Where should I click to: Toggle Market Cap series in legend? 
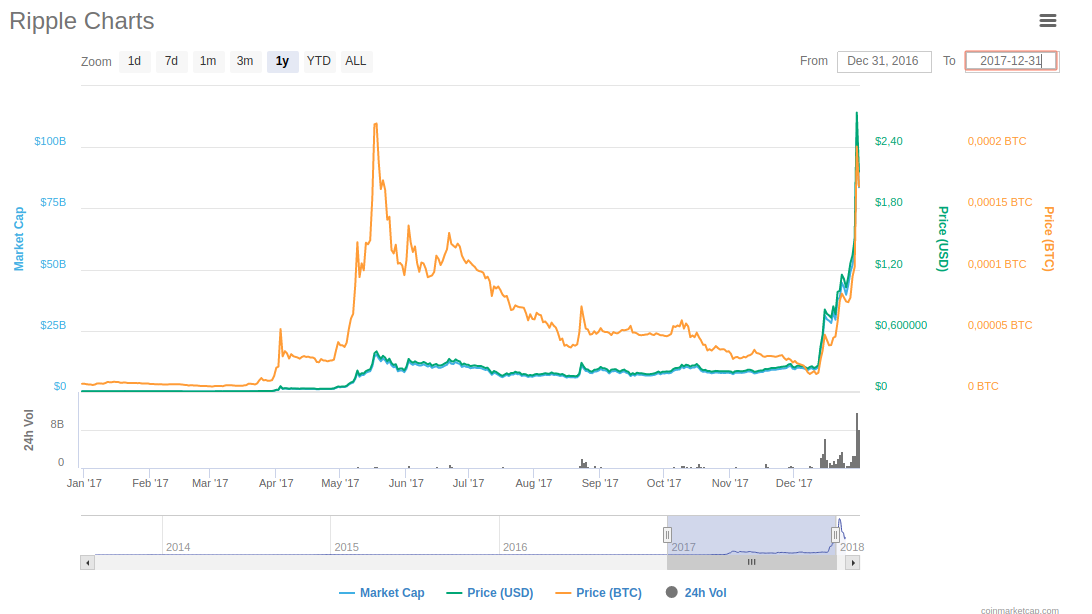tap(382, 593)
